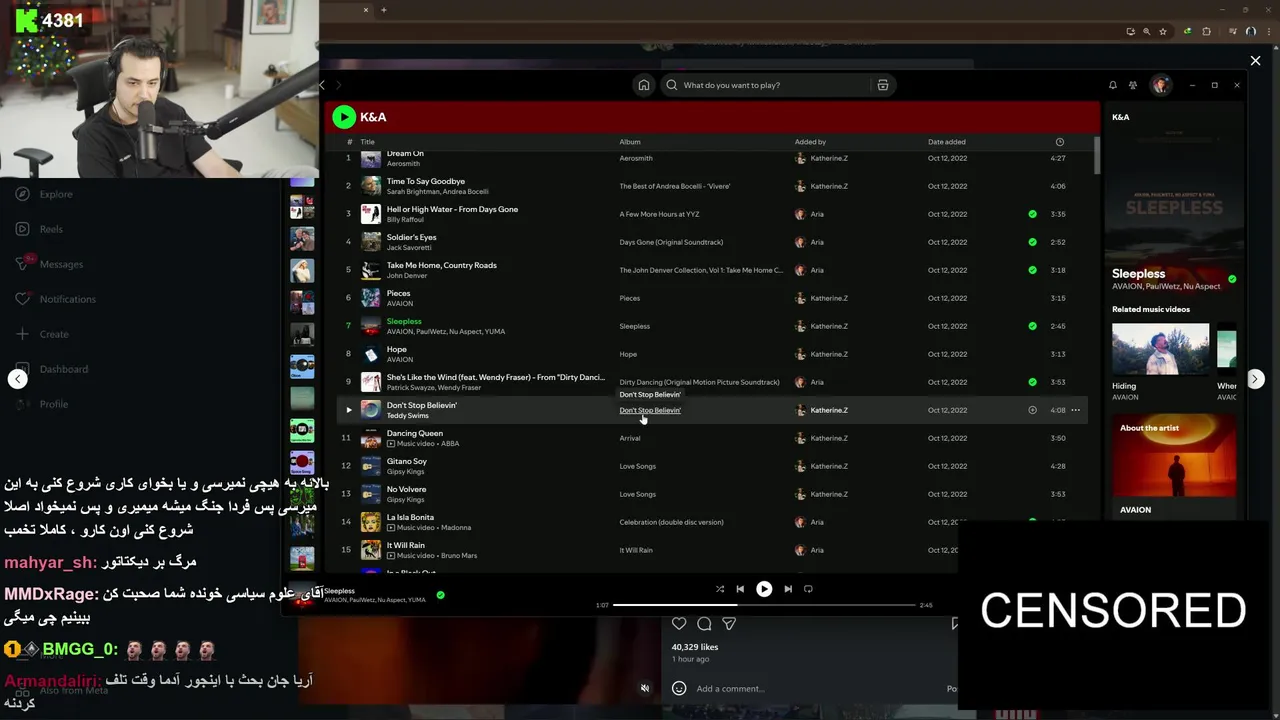1280x720 pixels.
Task: Seek within the song progress bar
Action: tap(764, 605)
